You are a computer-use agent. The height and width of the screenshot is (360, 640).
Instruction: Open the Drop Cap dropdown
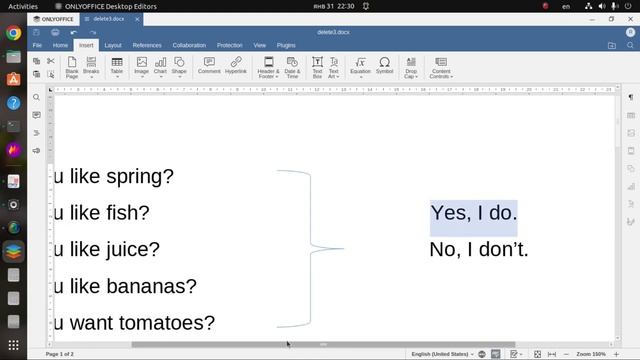click(411, 67)
